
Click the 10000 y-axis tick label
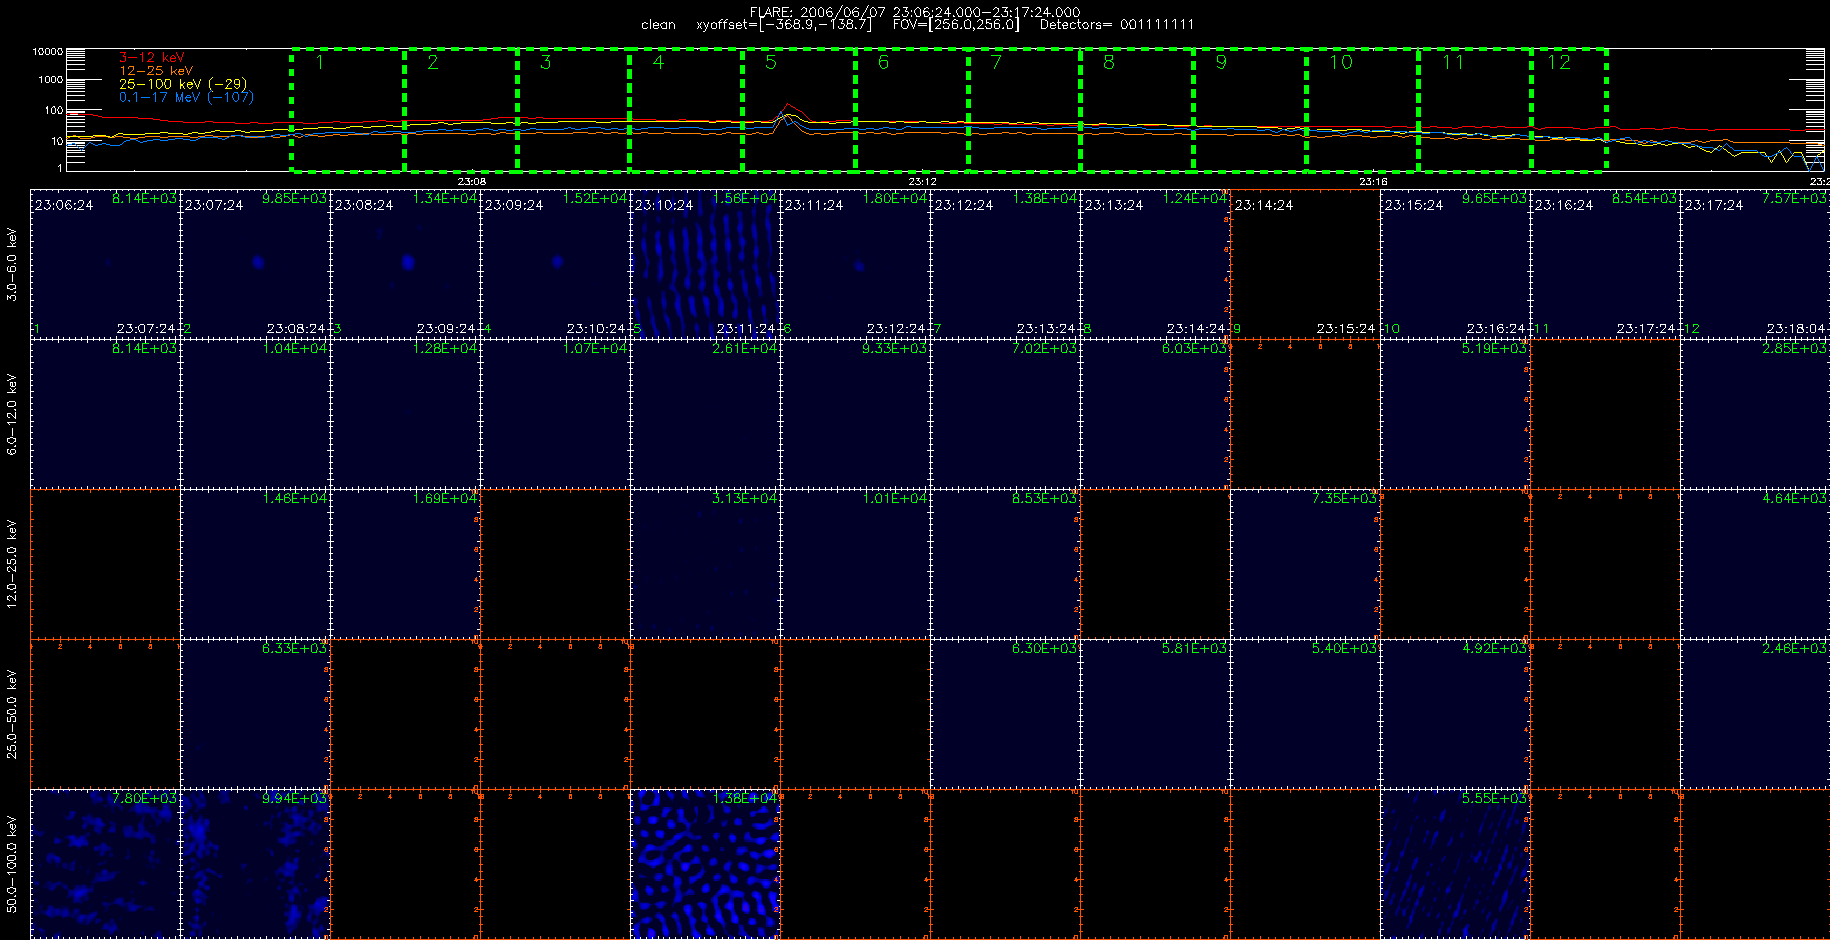point(47,51)
